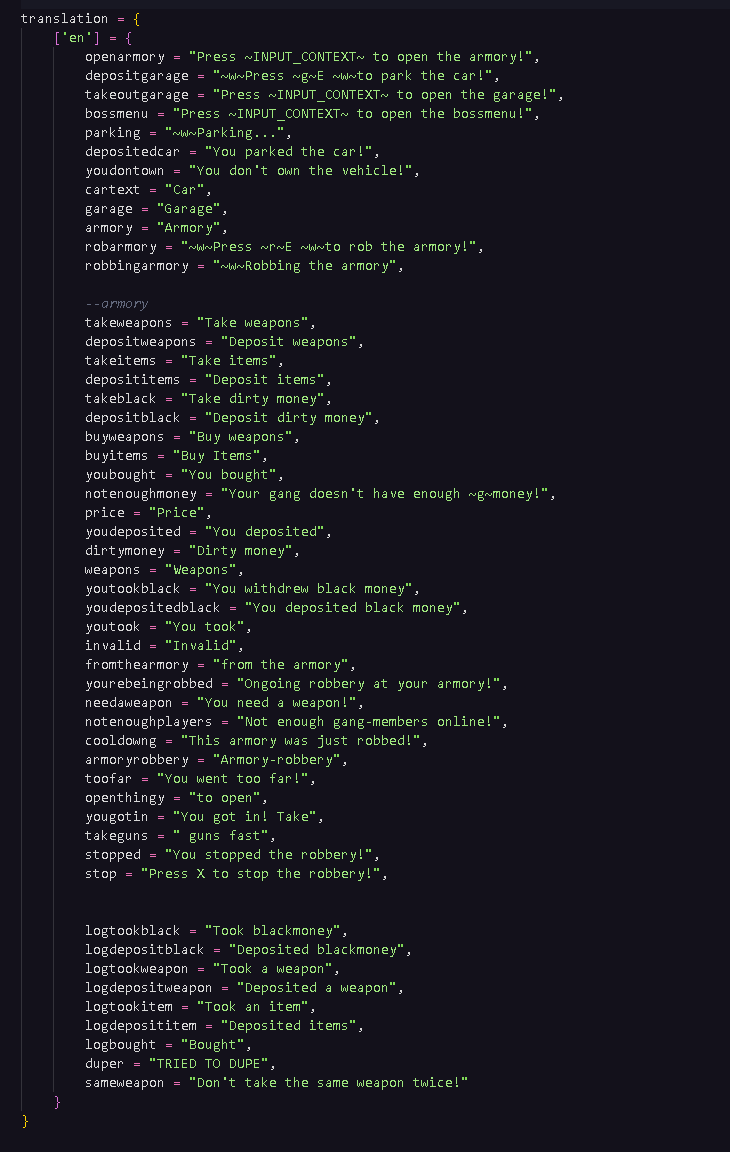The width and height of the screenshot is (730, 1152).
Task: Click the last closing brace
Action: [26, 1121]
